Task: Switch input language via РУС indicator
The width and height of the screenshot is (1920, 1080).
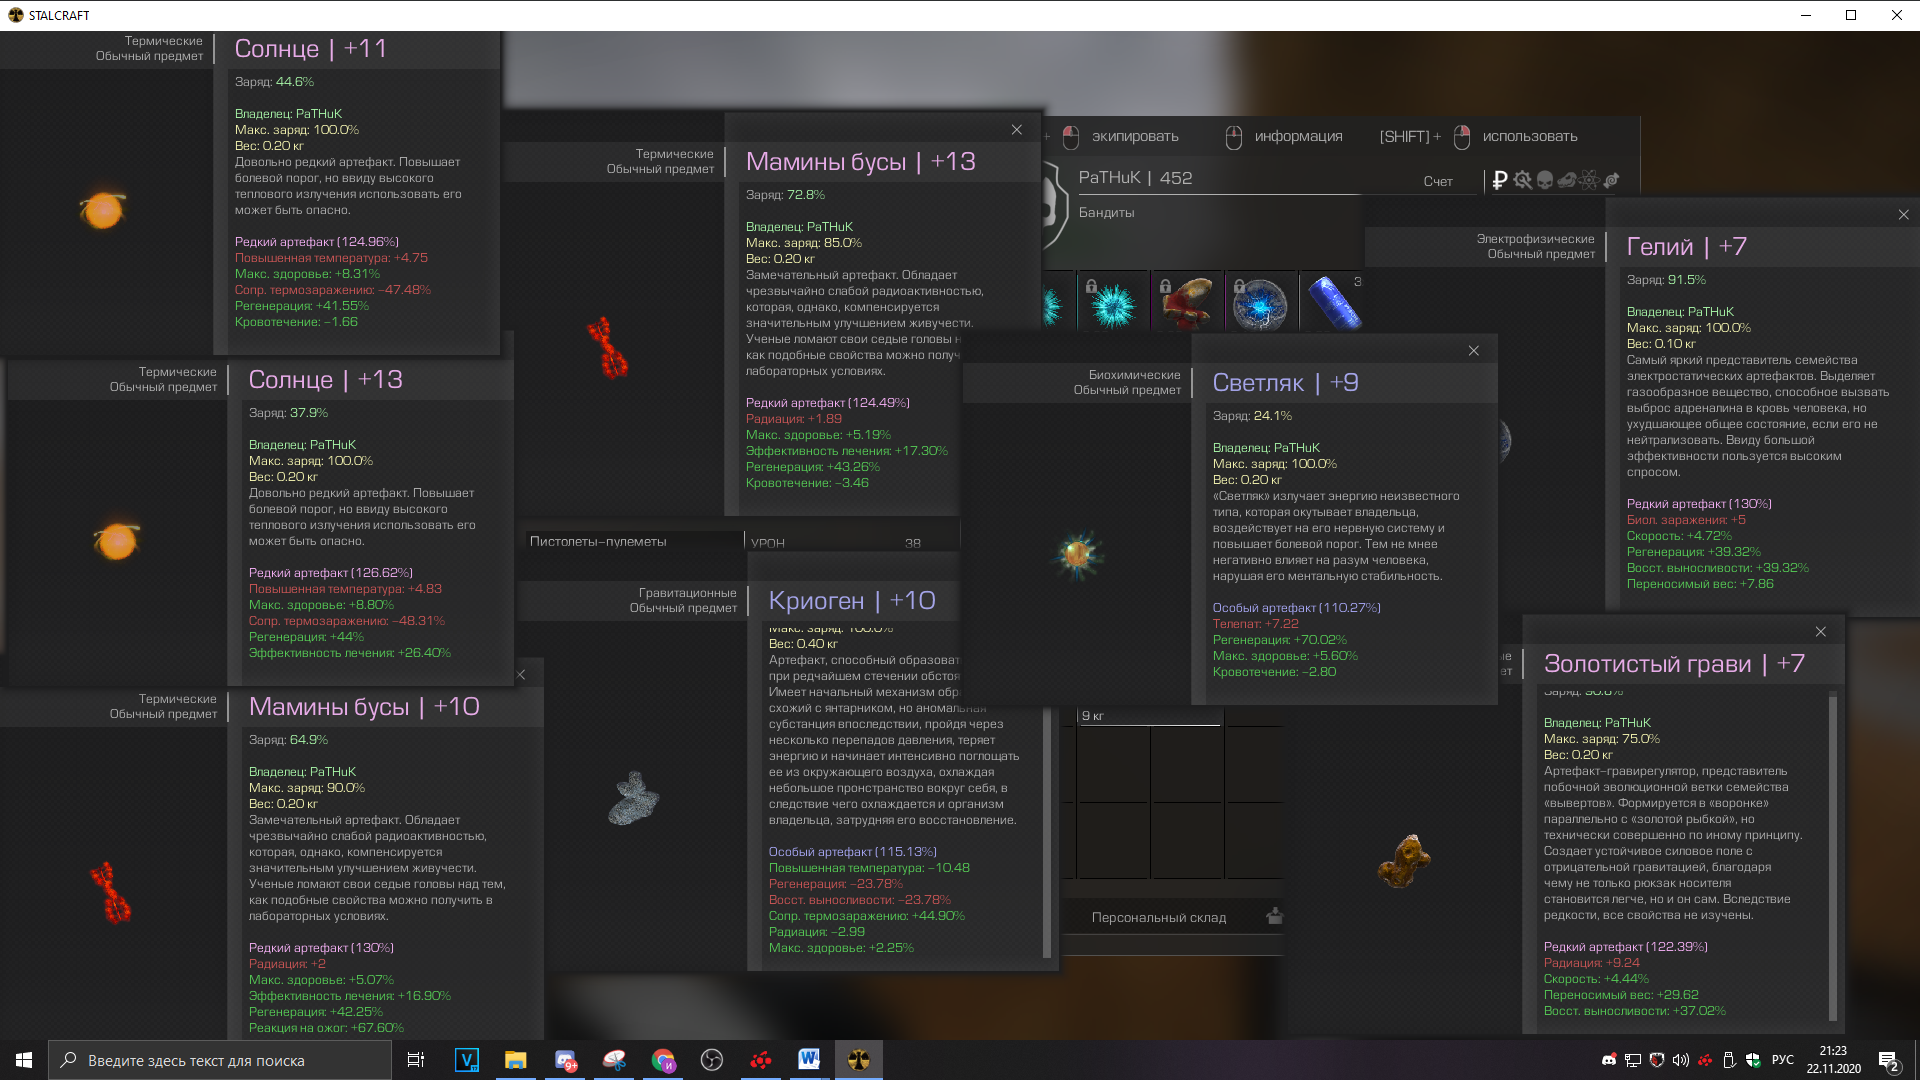Action: tap(1783, 1060)
